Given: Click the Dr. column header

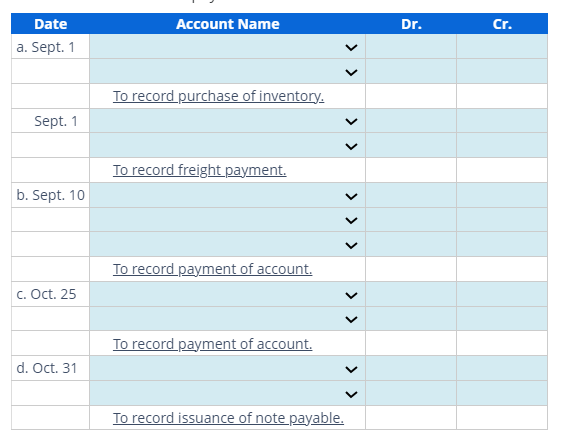Looking at the screenshot, I should 411,24.
